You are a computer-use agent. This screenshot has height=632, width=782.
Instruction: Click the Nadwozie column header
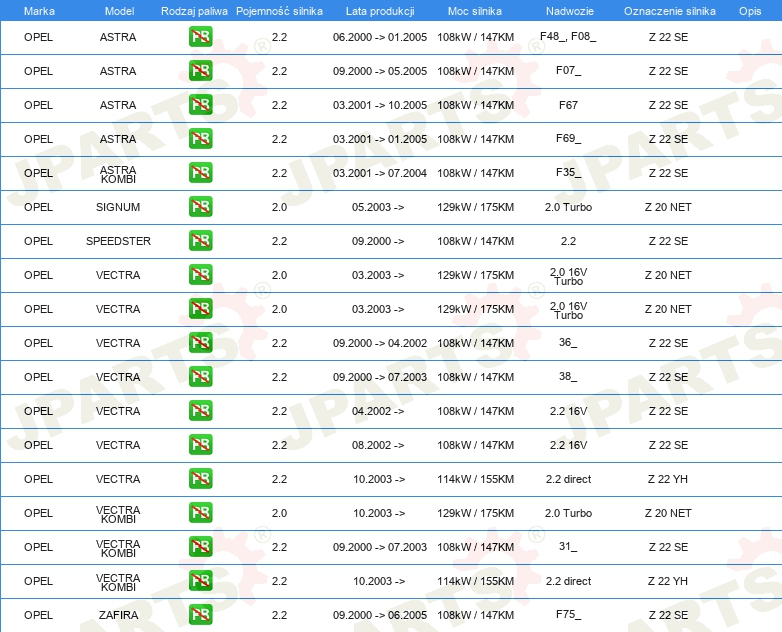(x=570, y=11)
